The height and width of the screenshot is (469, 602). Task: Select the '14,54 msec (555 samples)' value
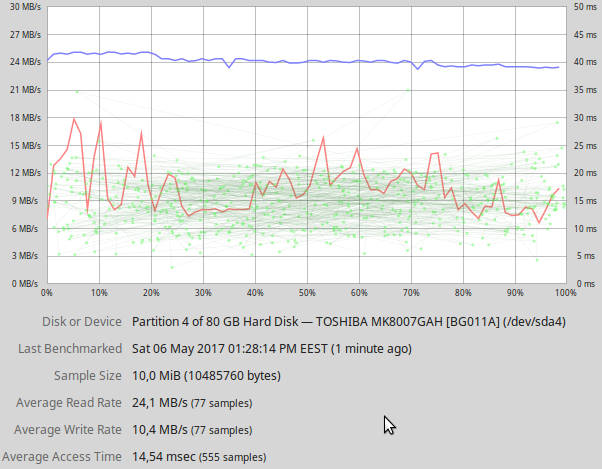click(x=199, y=457)
